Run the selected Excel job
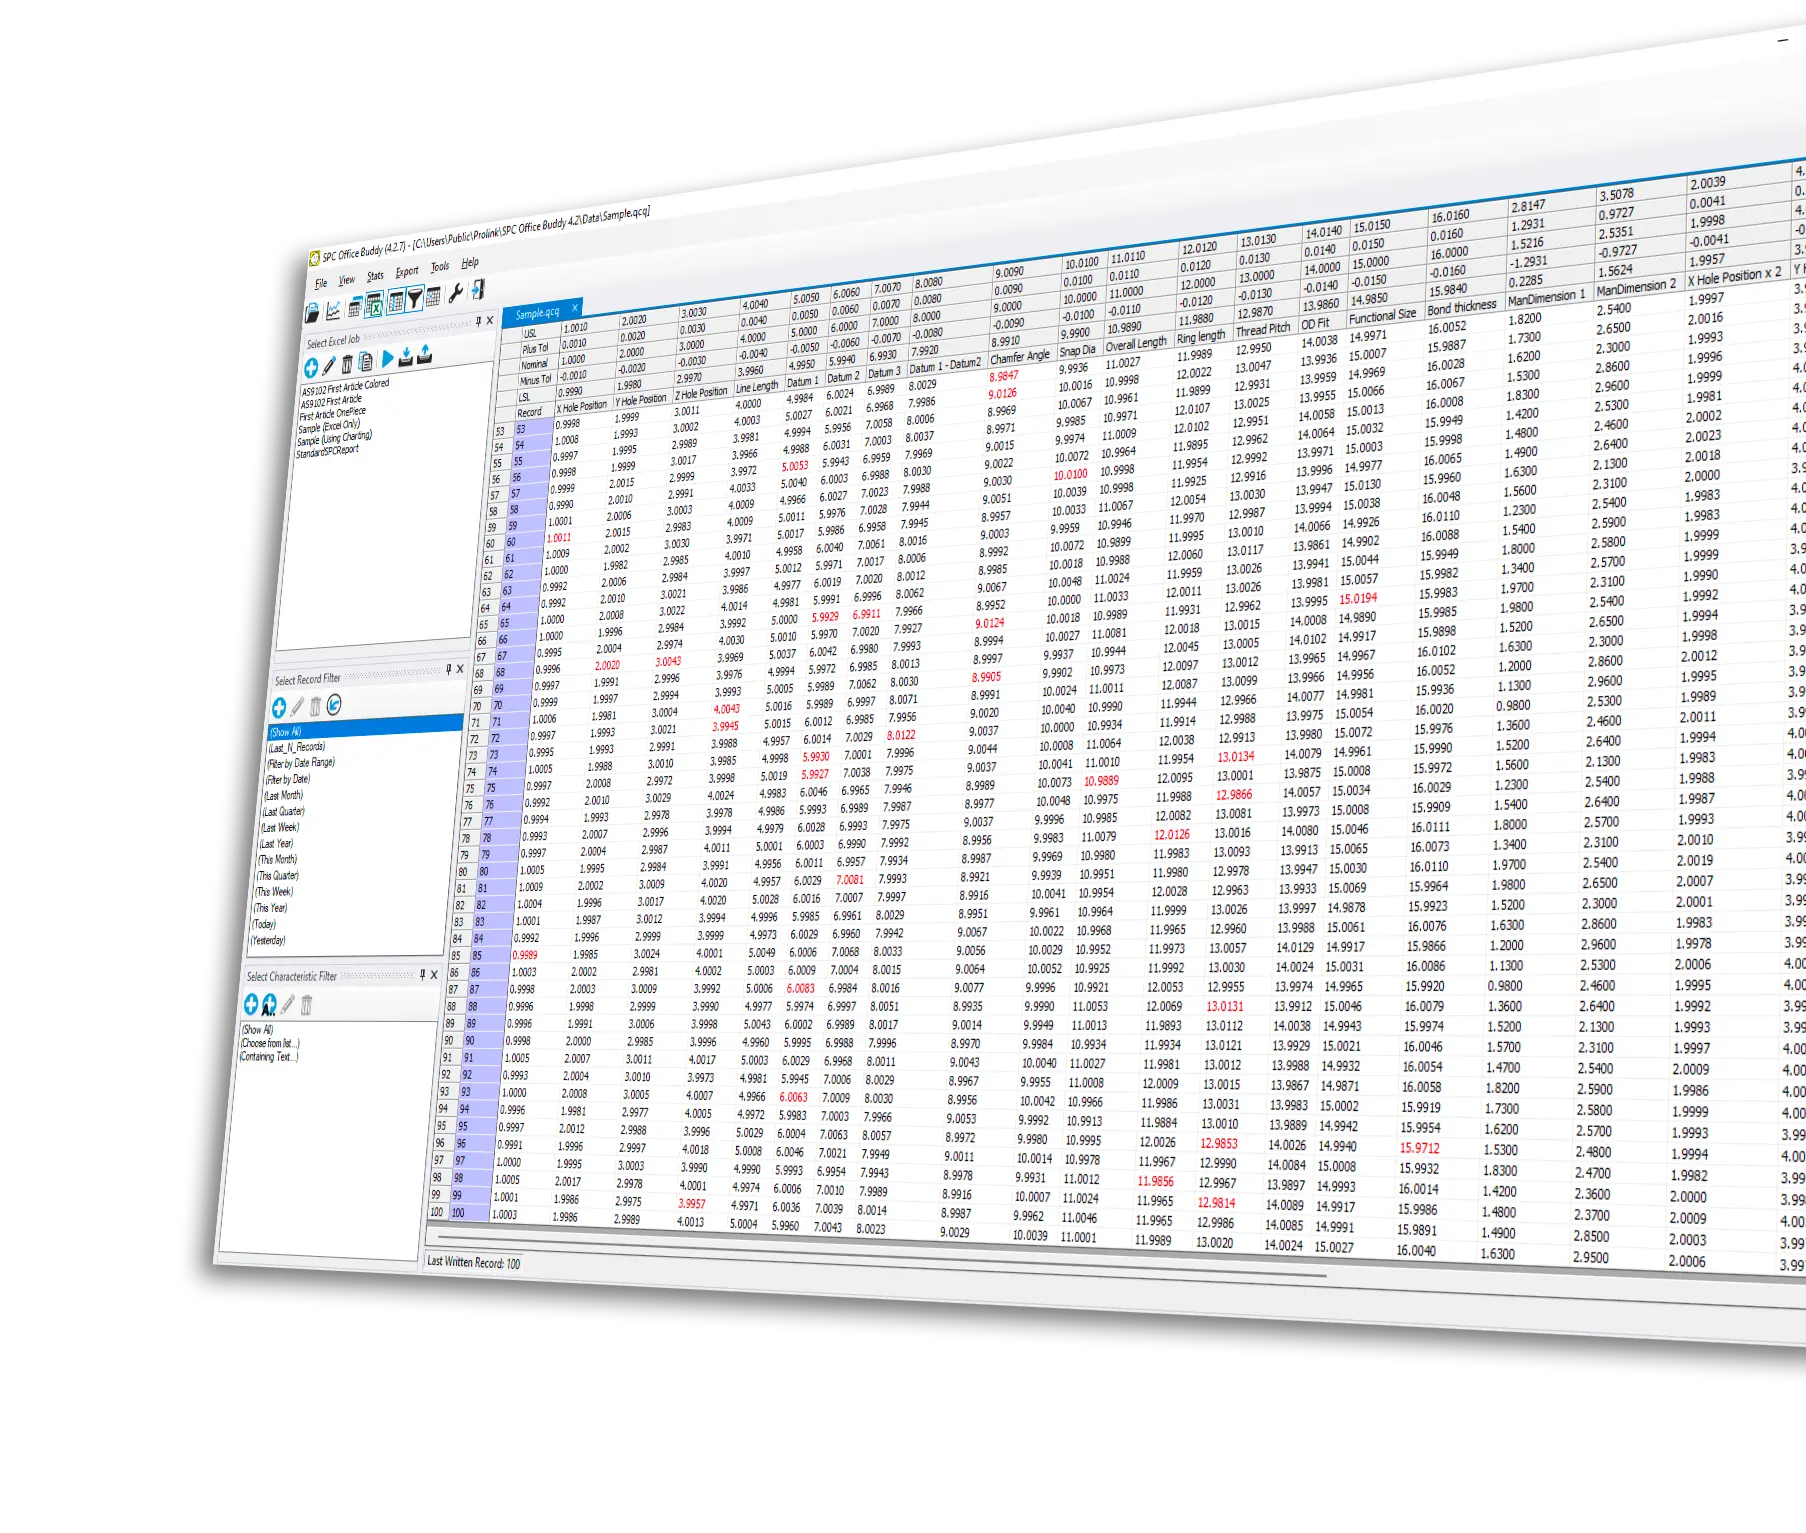Image resolution: width=1806 pixels, height=1533 pixels. pyautogui.click(x=387, y=358)
